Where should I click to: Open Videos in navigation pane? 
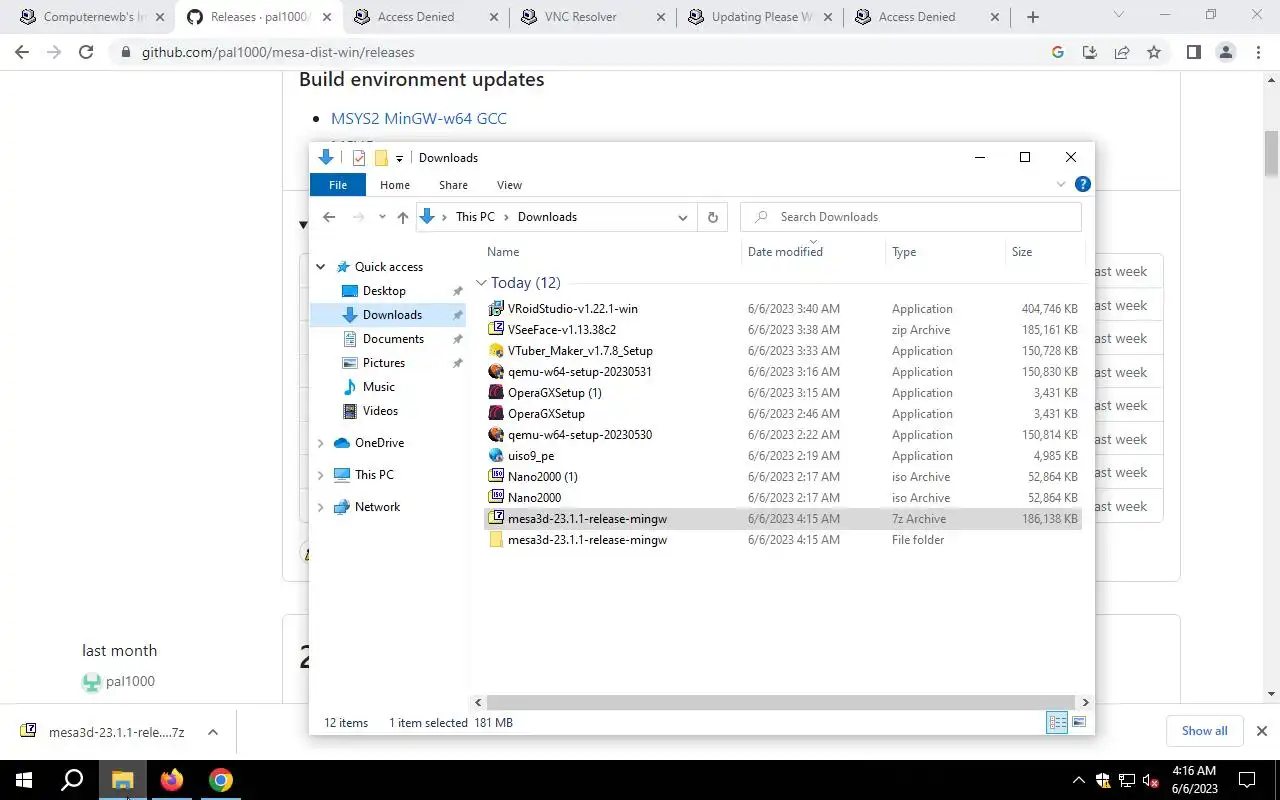coord(380,411)
